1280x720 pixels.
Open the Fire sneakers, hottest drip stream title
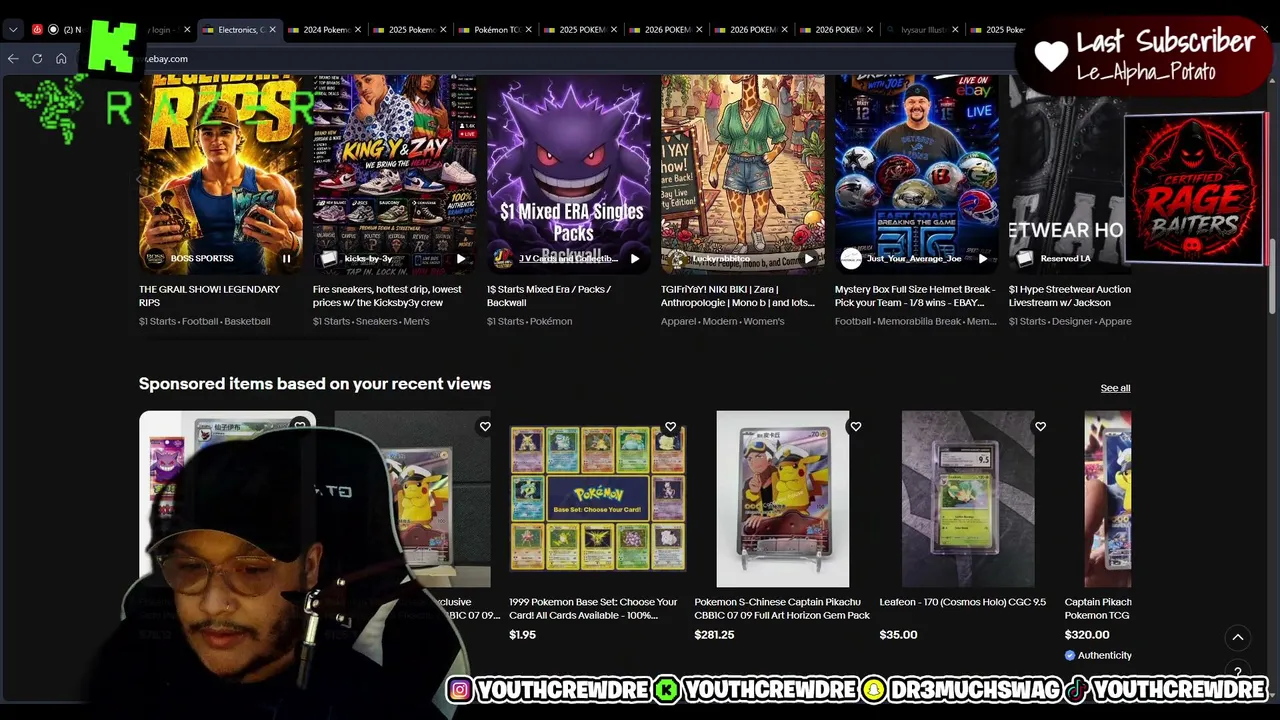(x=387, y=296)
